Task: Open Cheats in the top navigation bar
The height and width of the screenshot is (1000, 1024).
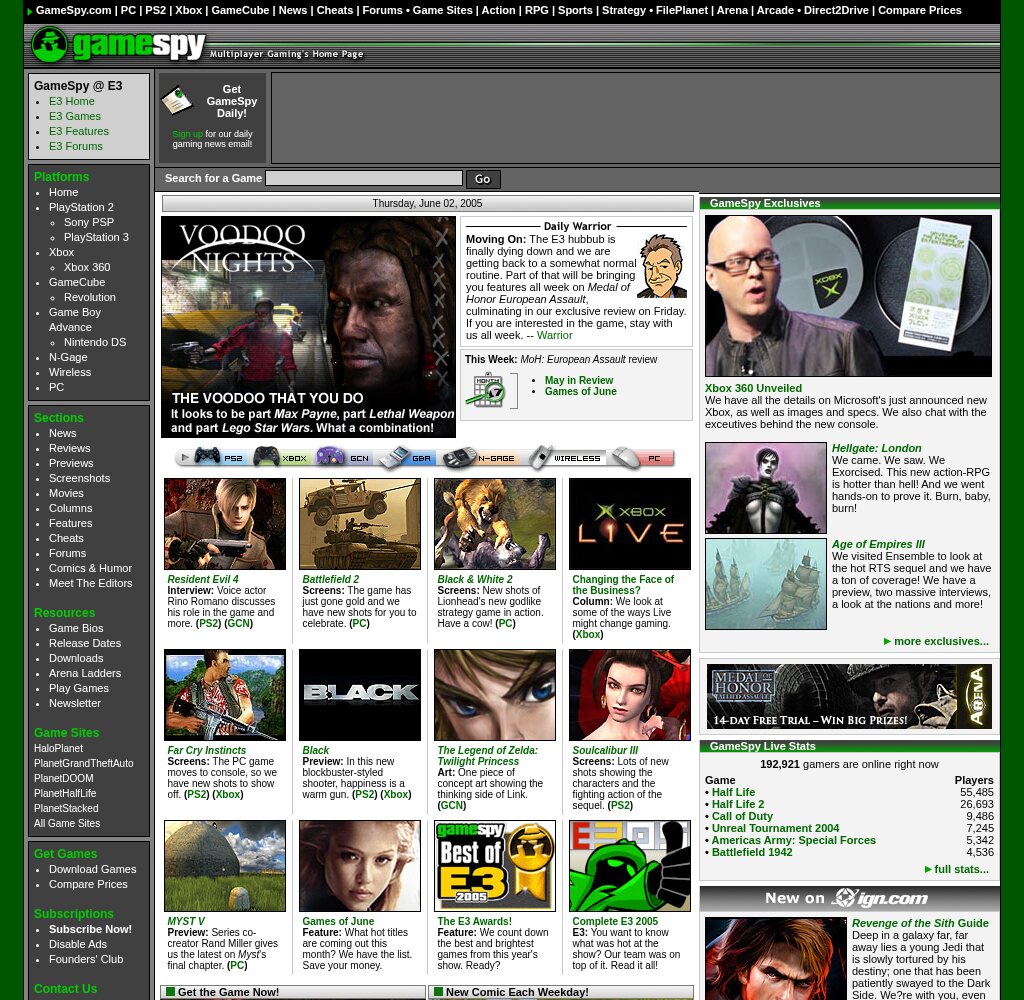Action: coord(334,10)
